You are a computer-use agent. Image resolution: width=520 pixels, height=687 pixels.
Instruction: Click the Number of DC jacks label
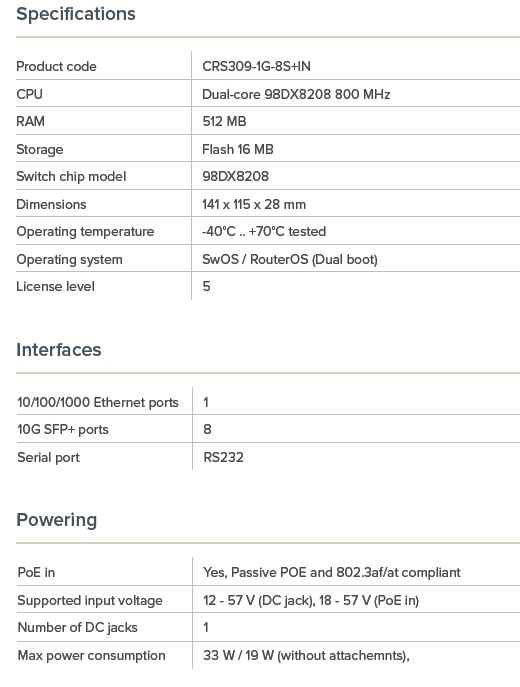coord(77,627)
